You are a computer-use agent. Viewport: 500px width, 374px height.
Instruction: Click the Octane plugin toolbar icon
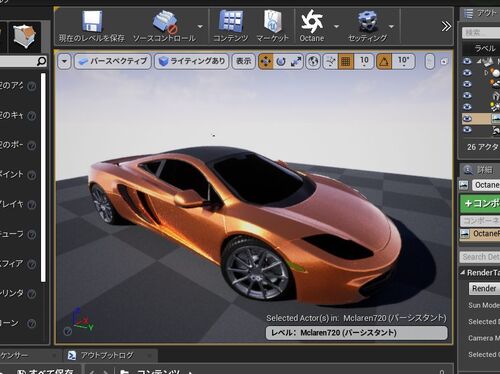tap(312, 21)
